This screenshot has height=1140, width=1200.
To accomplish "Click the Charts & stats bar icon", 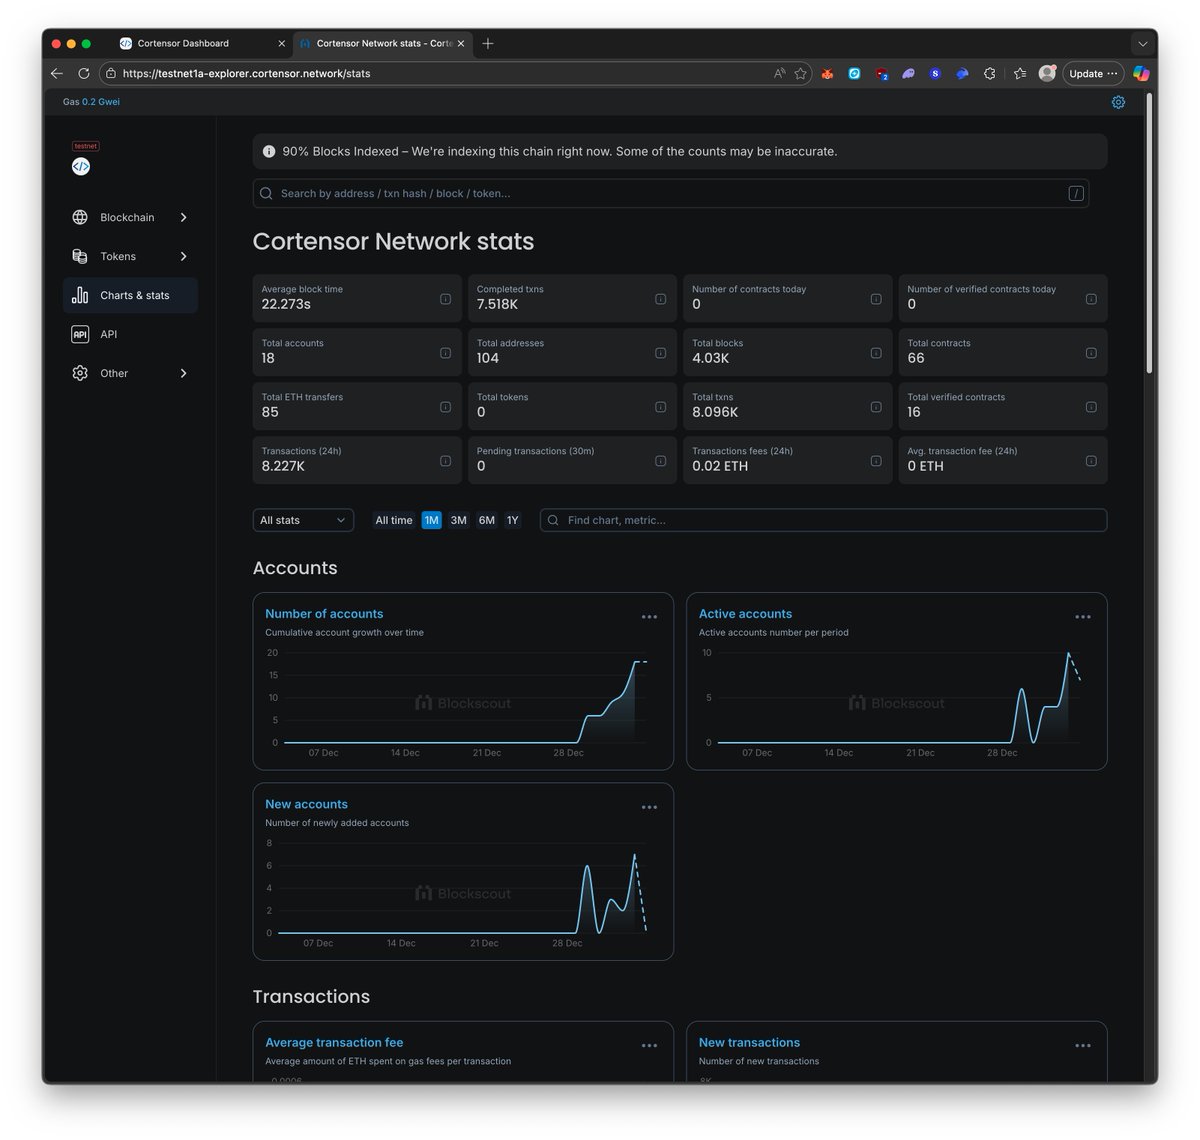I will pos(80,295).
